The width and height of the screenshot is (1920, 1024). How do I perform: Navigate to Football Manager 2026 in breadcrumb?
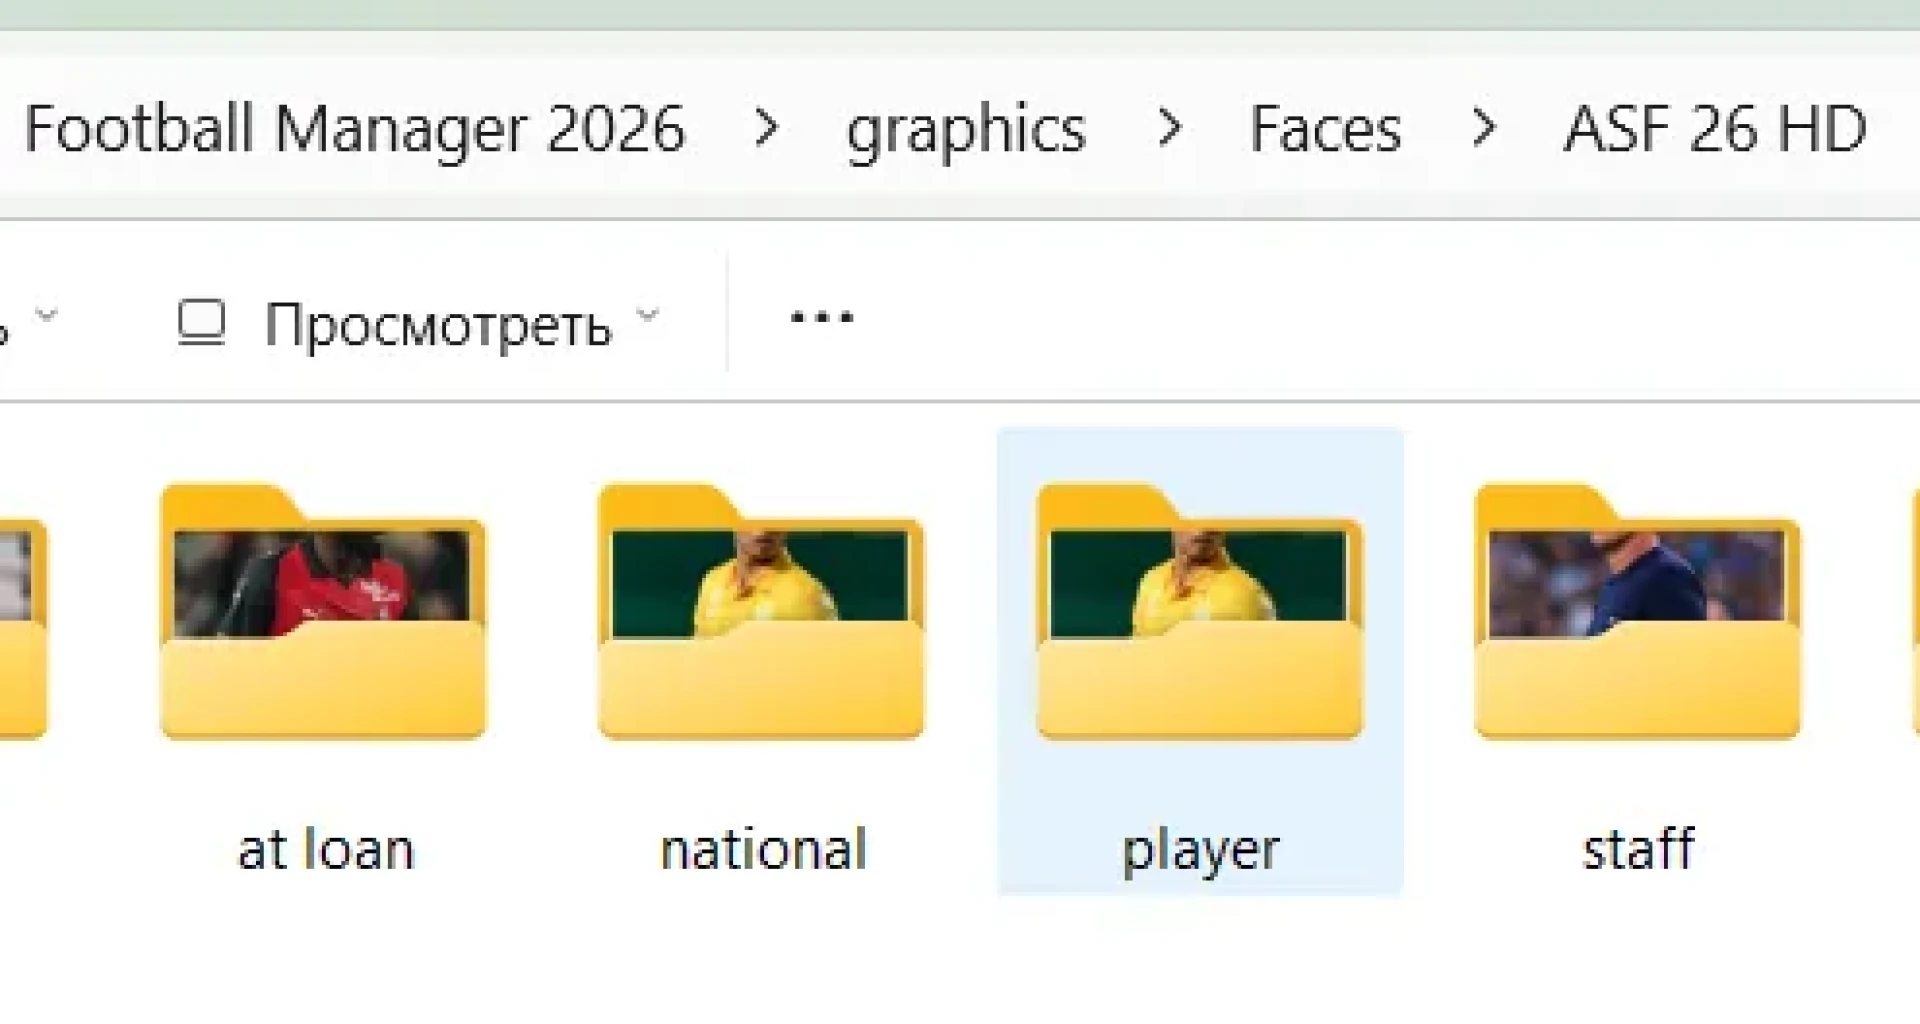(355, 130)
